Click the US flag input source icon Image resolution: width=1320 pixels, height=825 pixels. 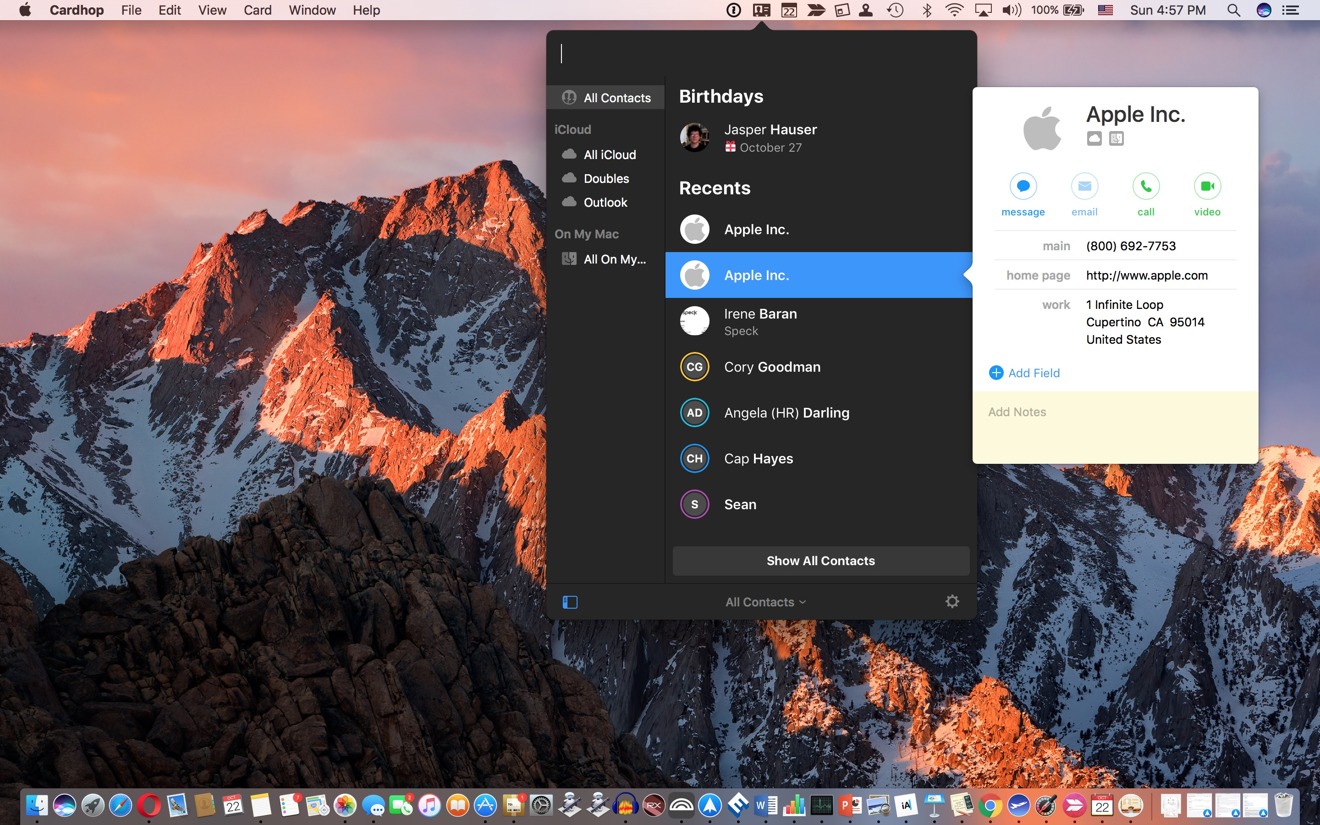coord(1105,10)
